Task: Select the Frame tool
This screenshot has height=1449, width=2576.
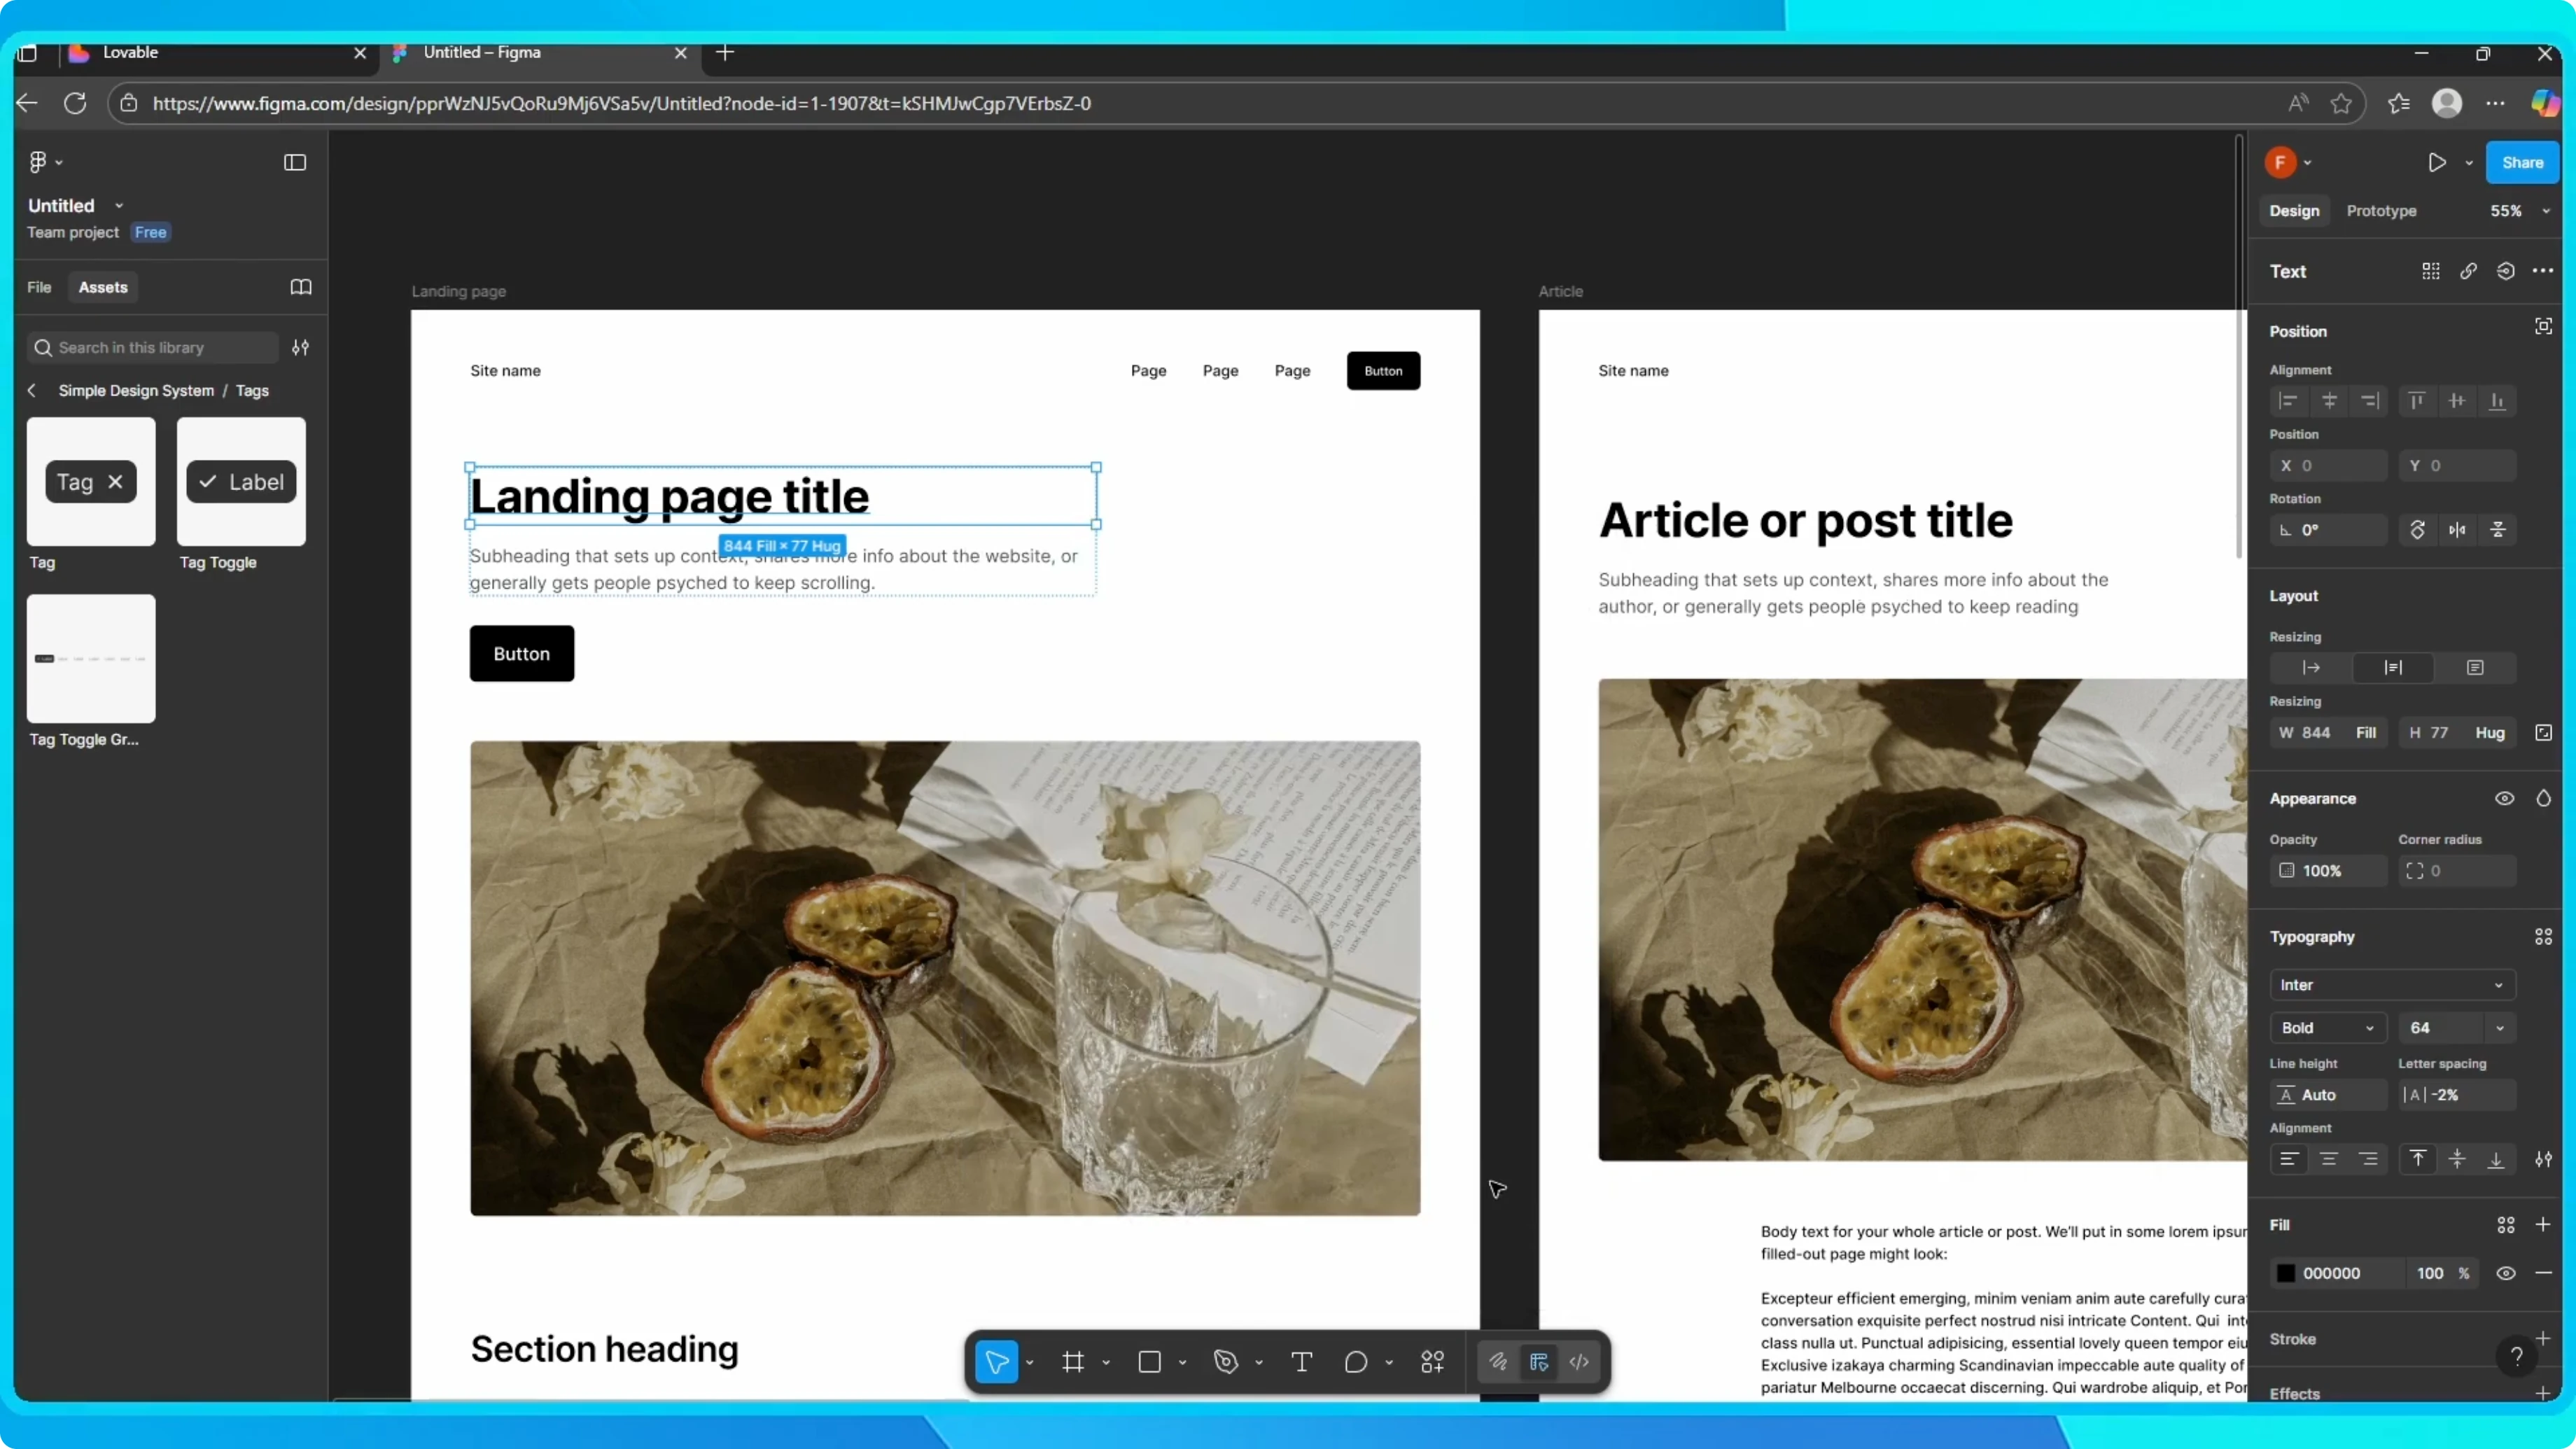Action: (1073, 1361)
